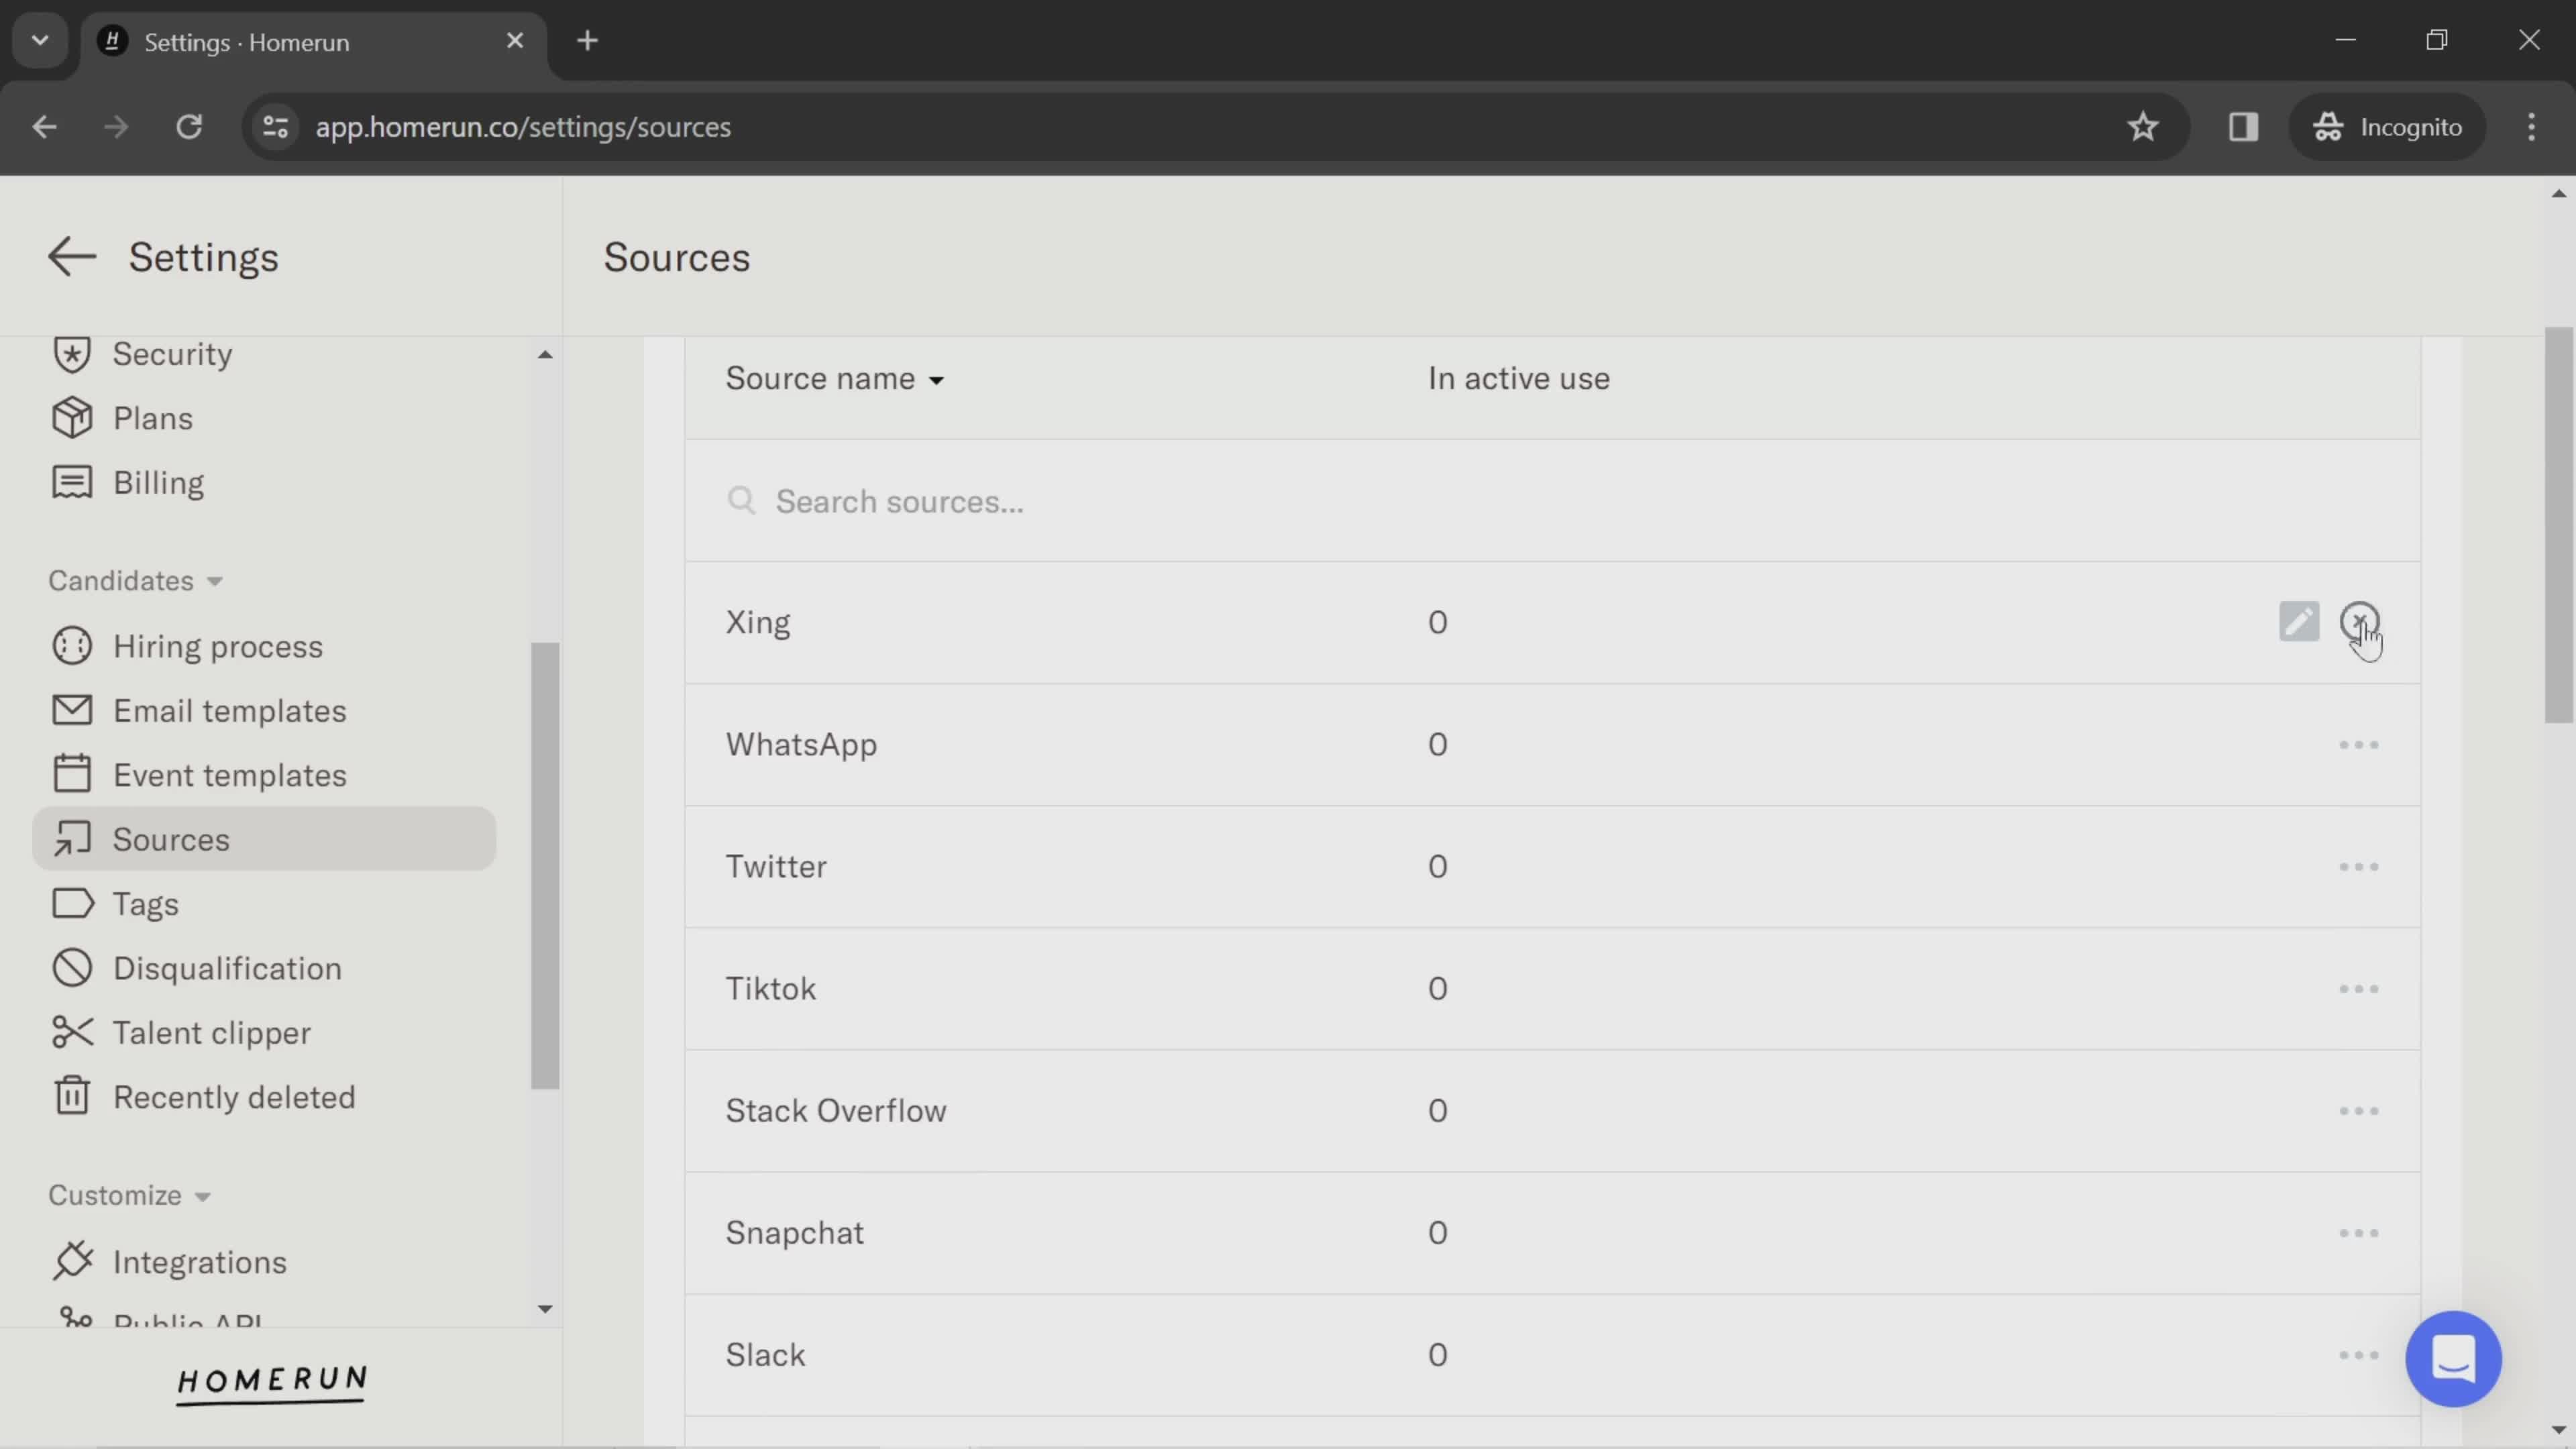
Task: Open the three-dot menu for Snapchat
Action: click(x=2358, y=1233)
